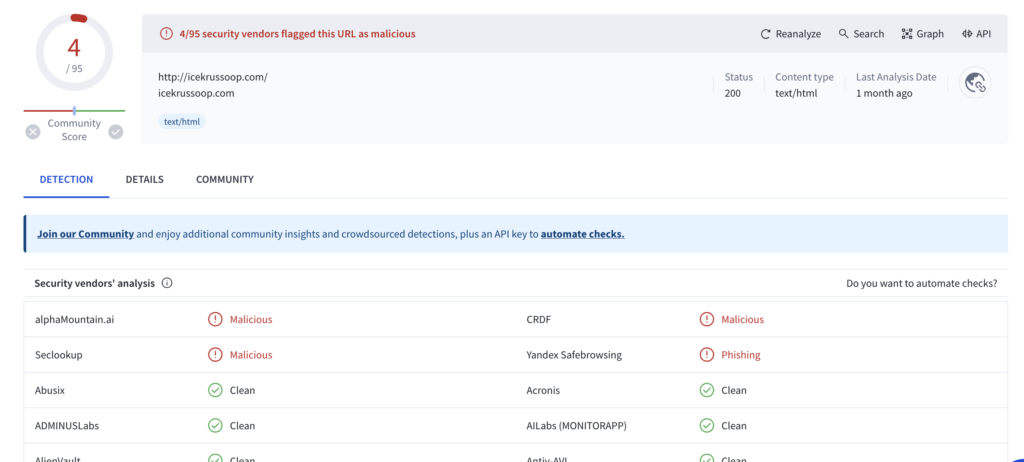Click the Last Analysis Date value 1 month ago

tap(884, 93)
